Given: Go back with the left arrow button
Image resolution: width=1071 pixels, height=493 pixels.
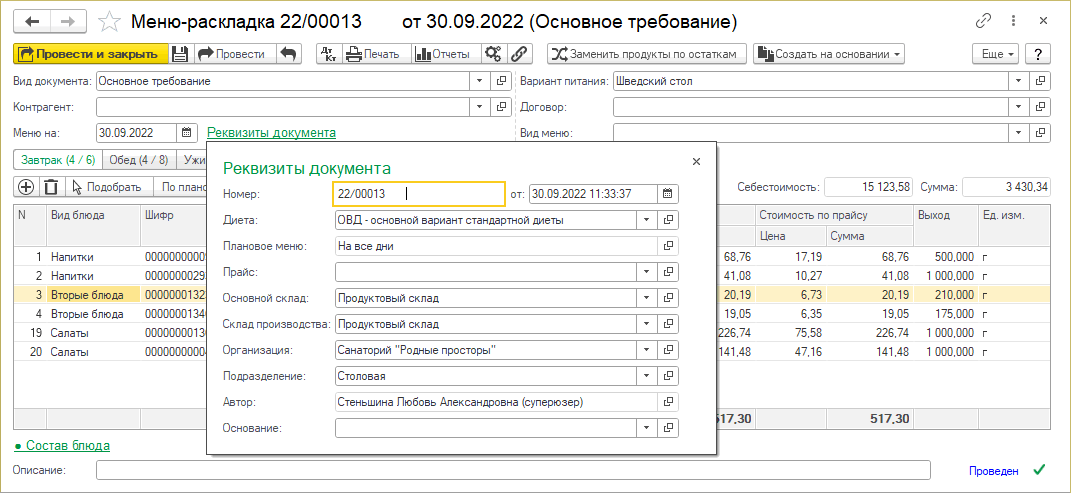Looking at the screenshot, I should [33, 22].
